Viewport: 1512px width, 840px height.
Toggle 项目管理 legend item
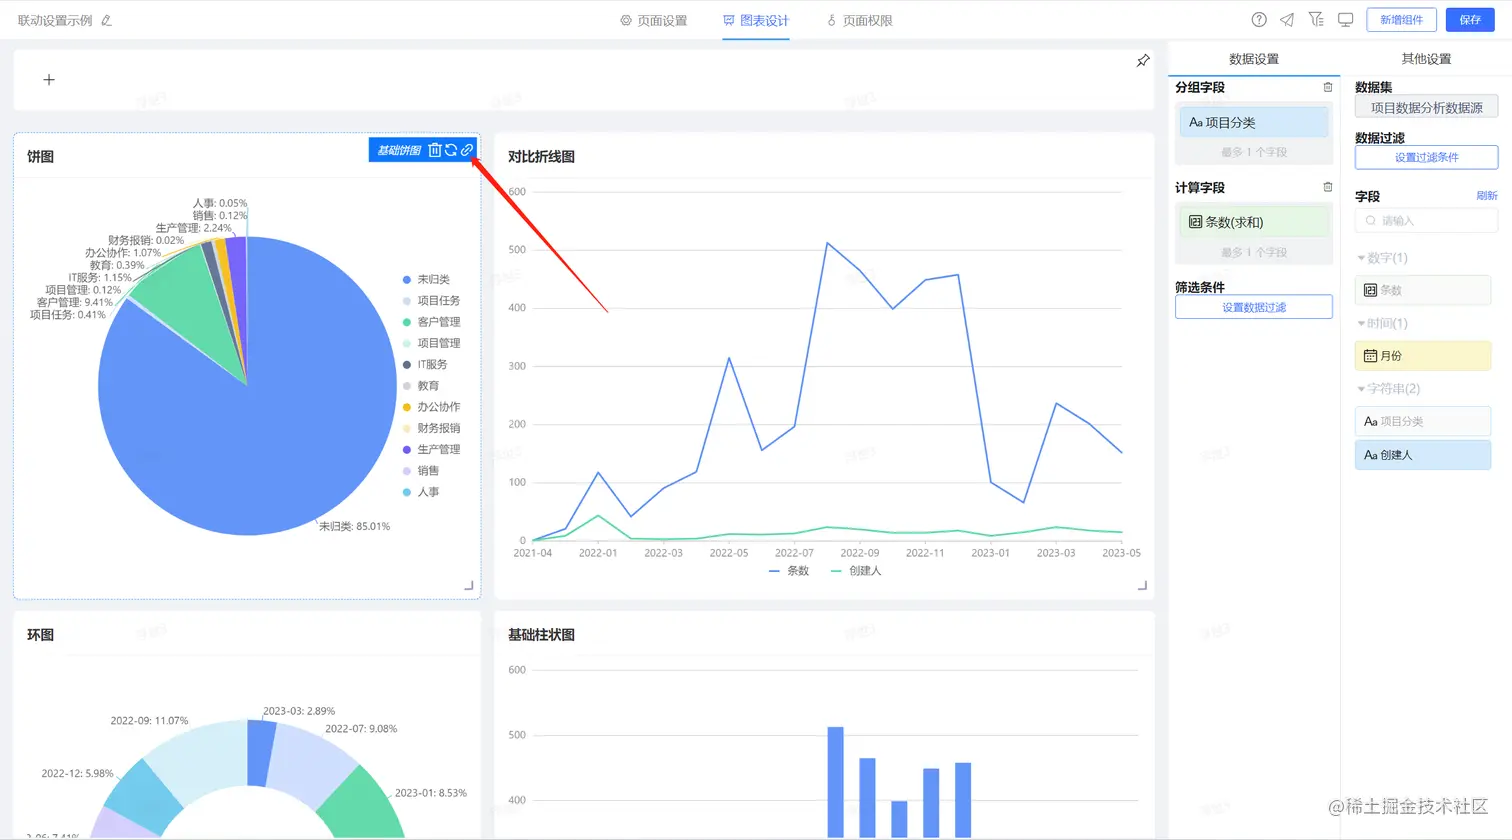[432, 343]
